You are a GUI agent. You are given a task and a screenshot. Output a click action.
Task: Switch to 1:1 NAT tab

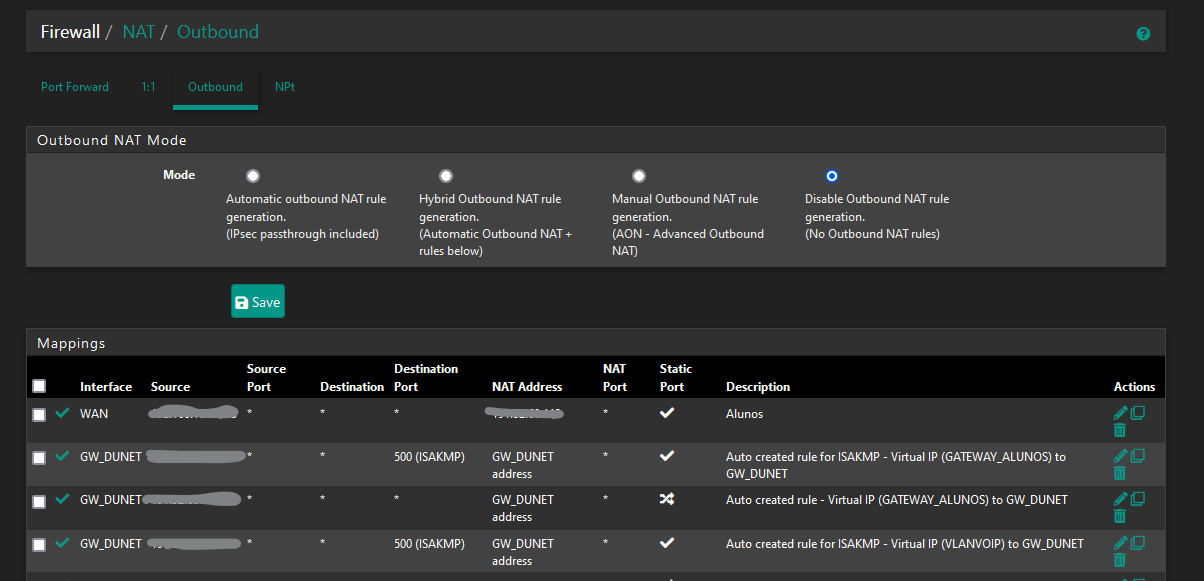click(x=148, y=87)
